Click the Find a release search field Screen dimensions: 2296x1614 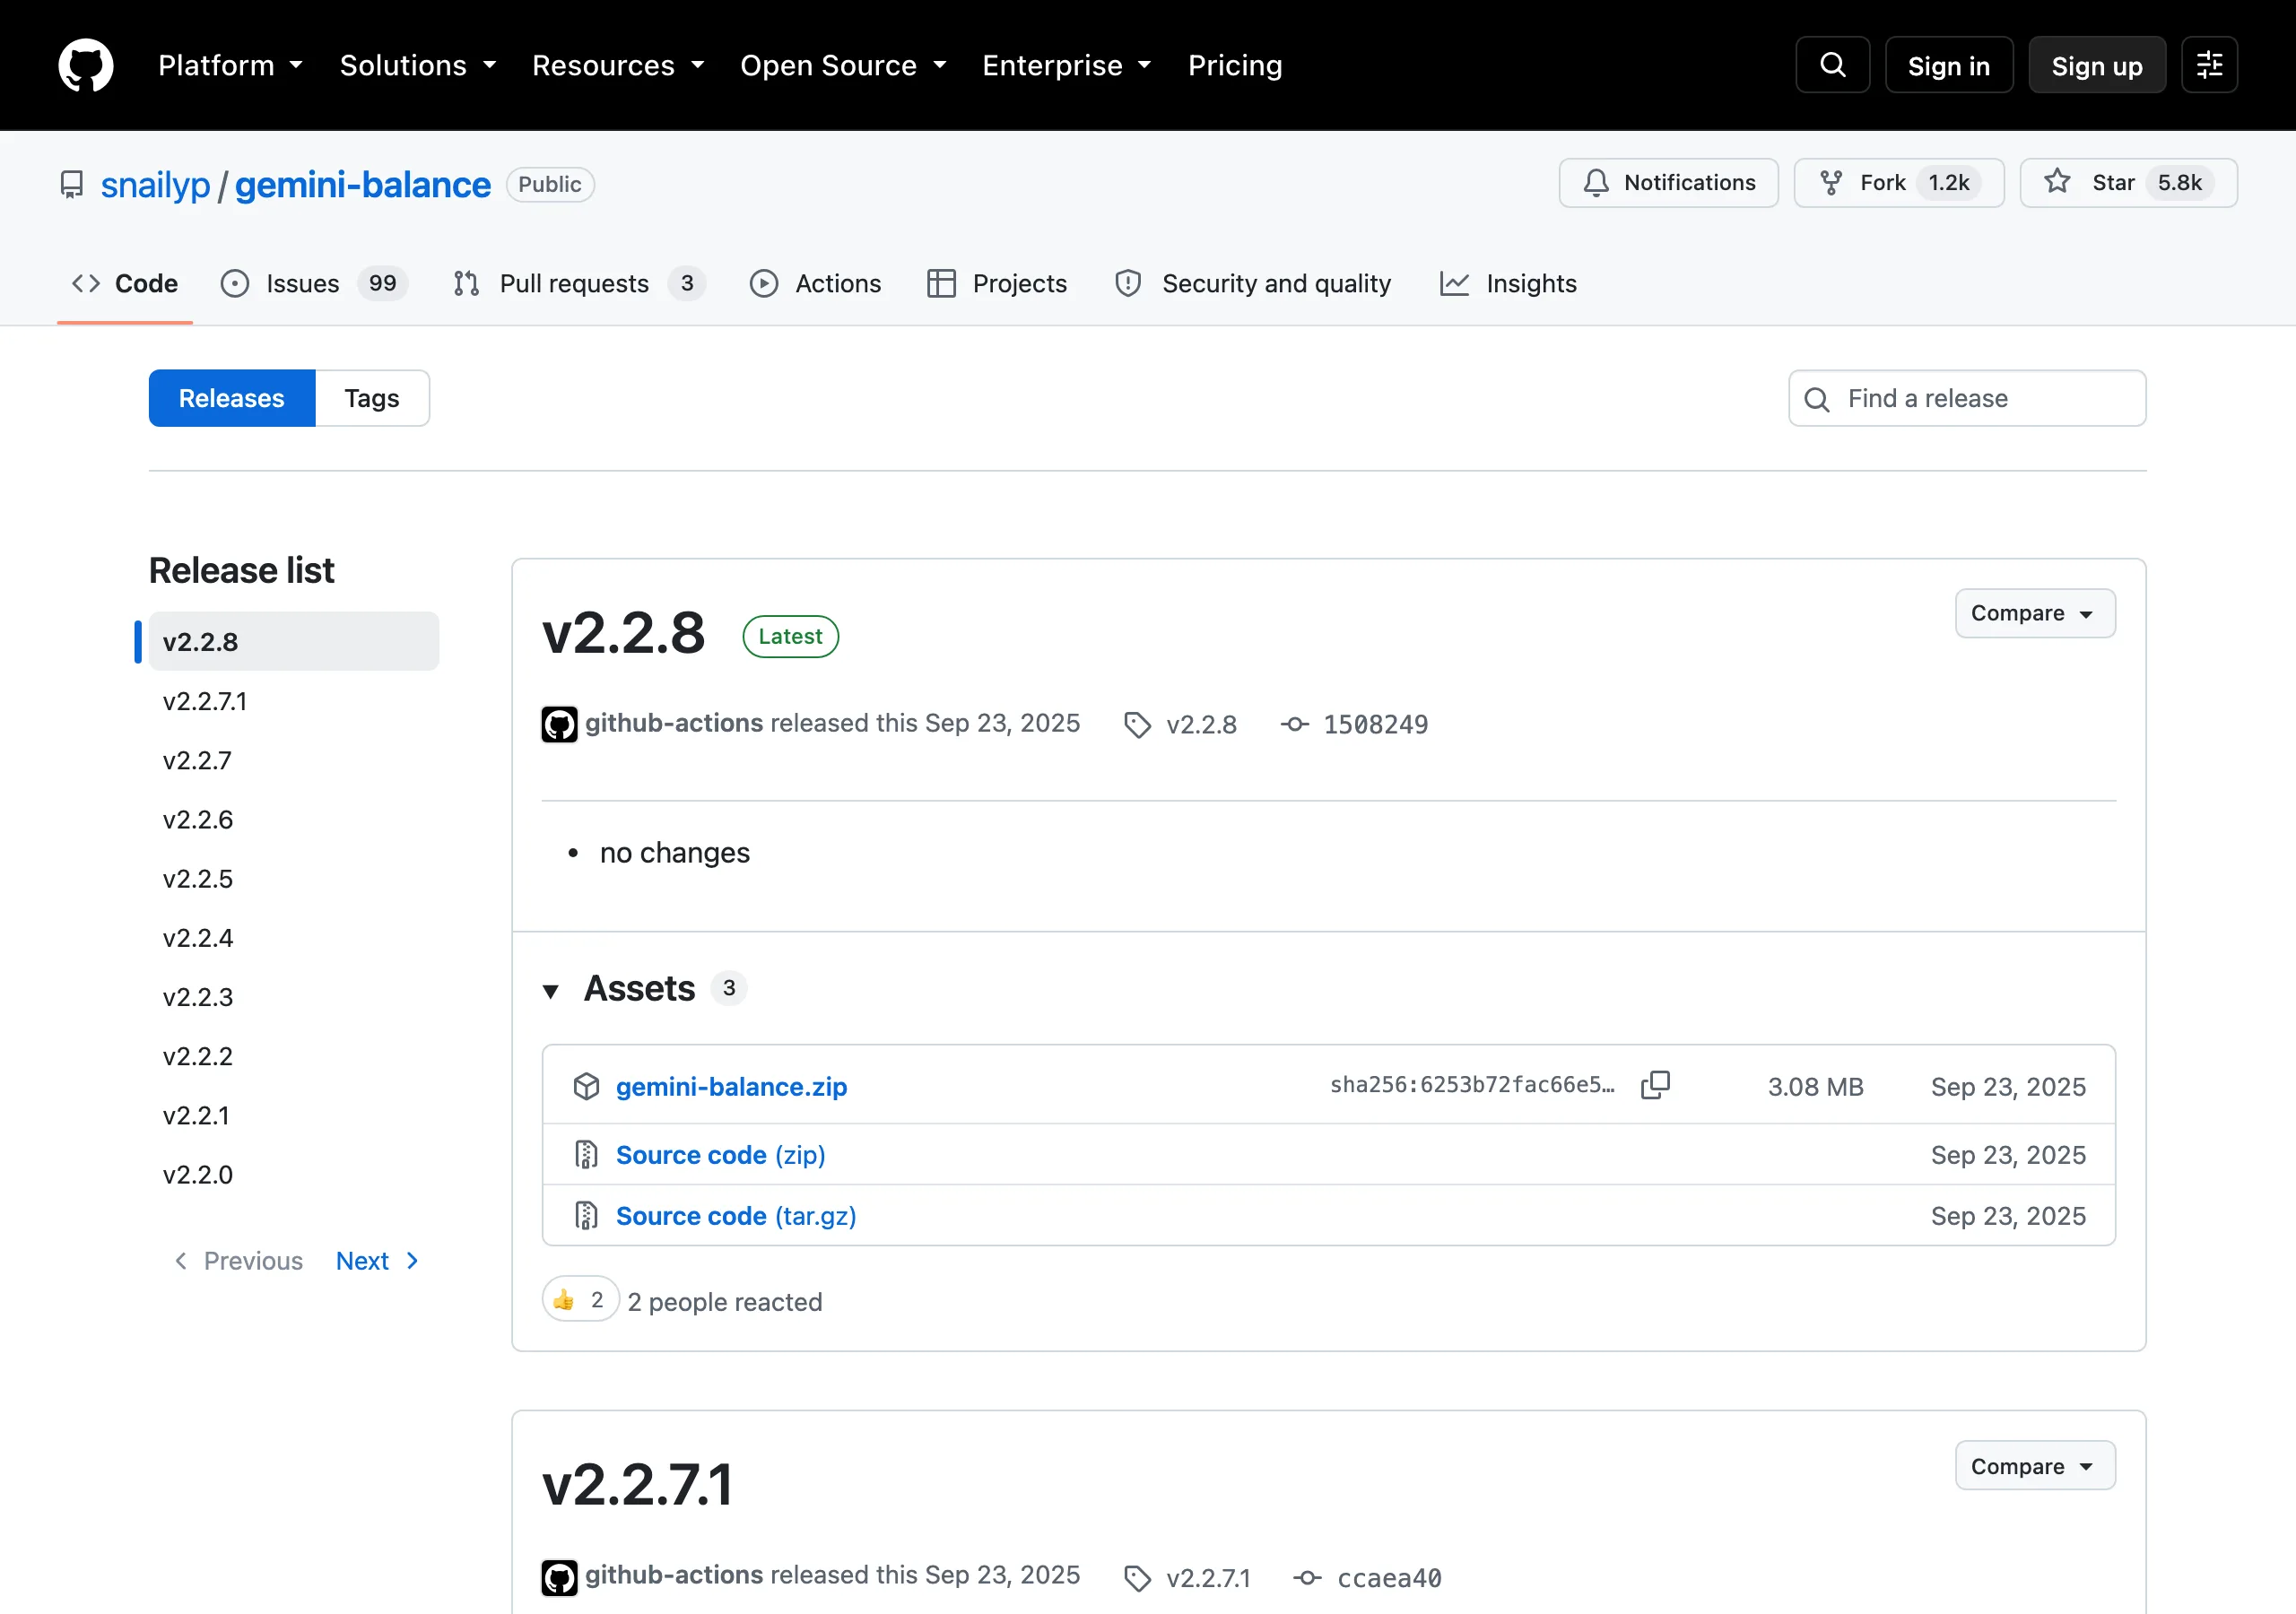(x=1967, y=399)
